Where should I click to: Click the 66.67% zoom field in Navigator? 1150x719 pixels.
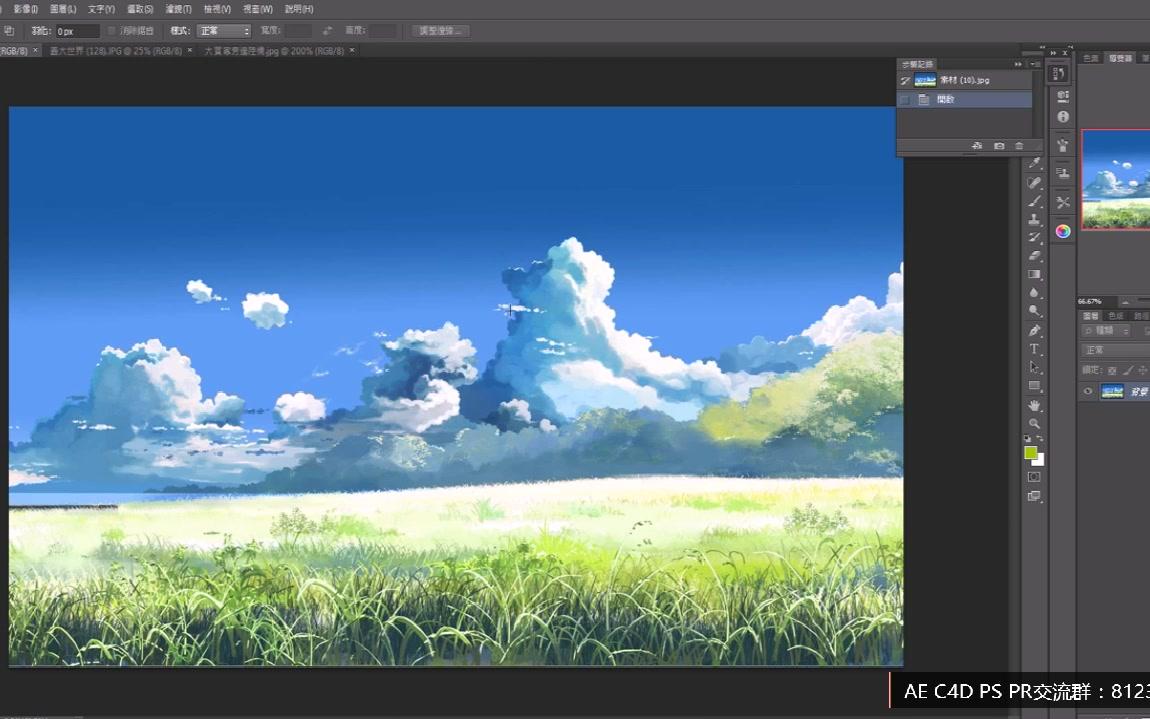pos(1090,301)
